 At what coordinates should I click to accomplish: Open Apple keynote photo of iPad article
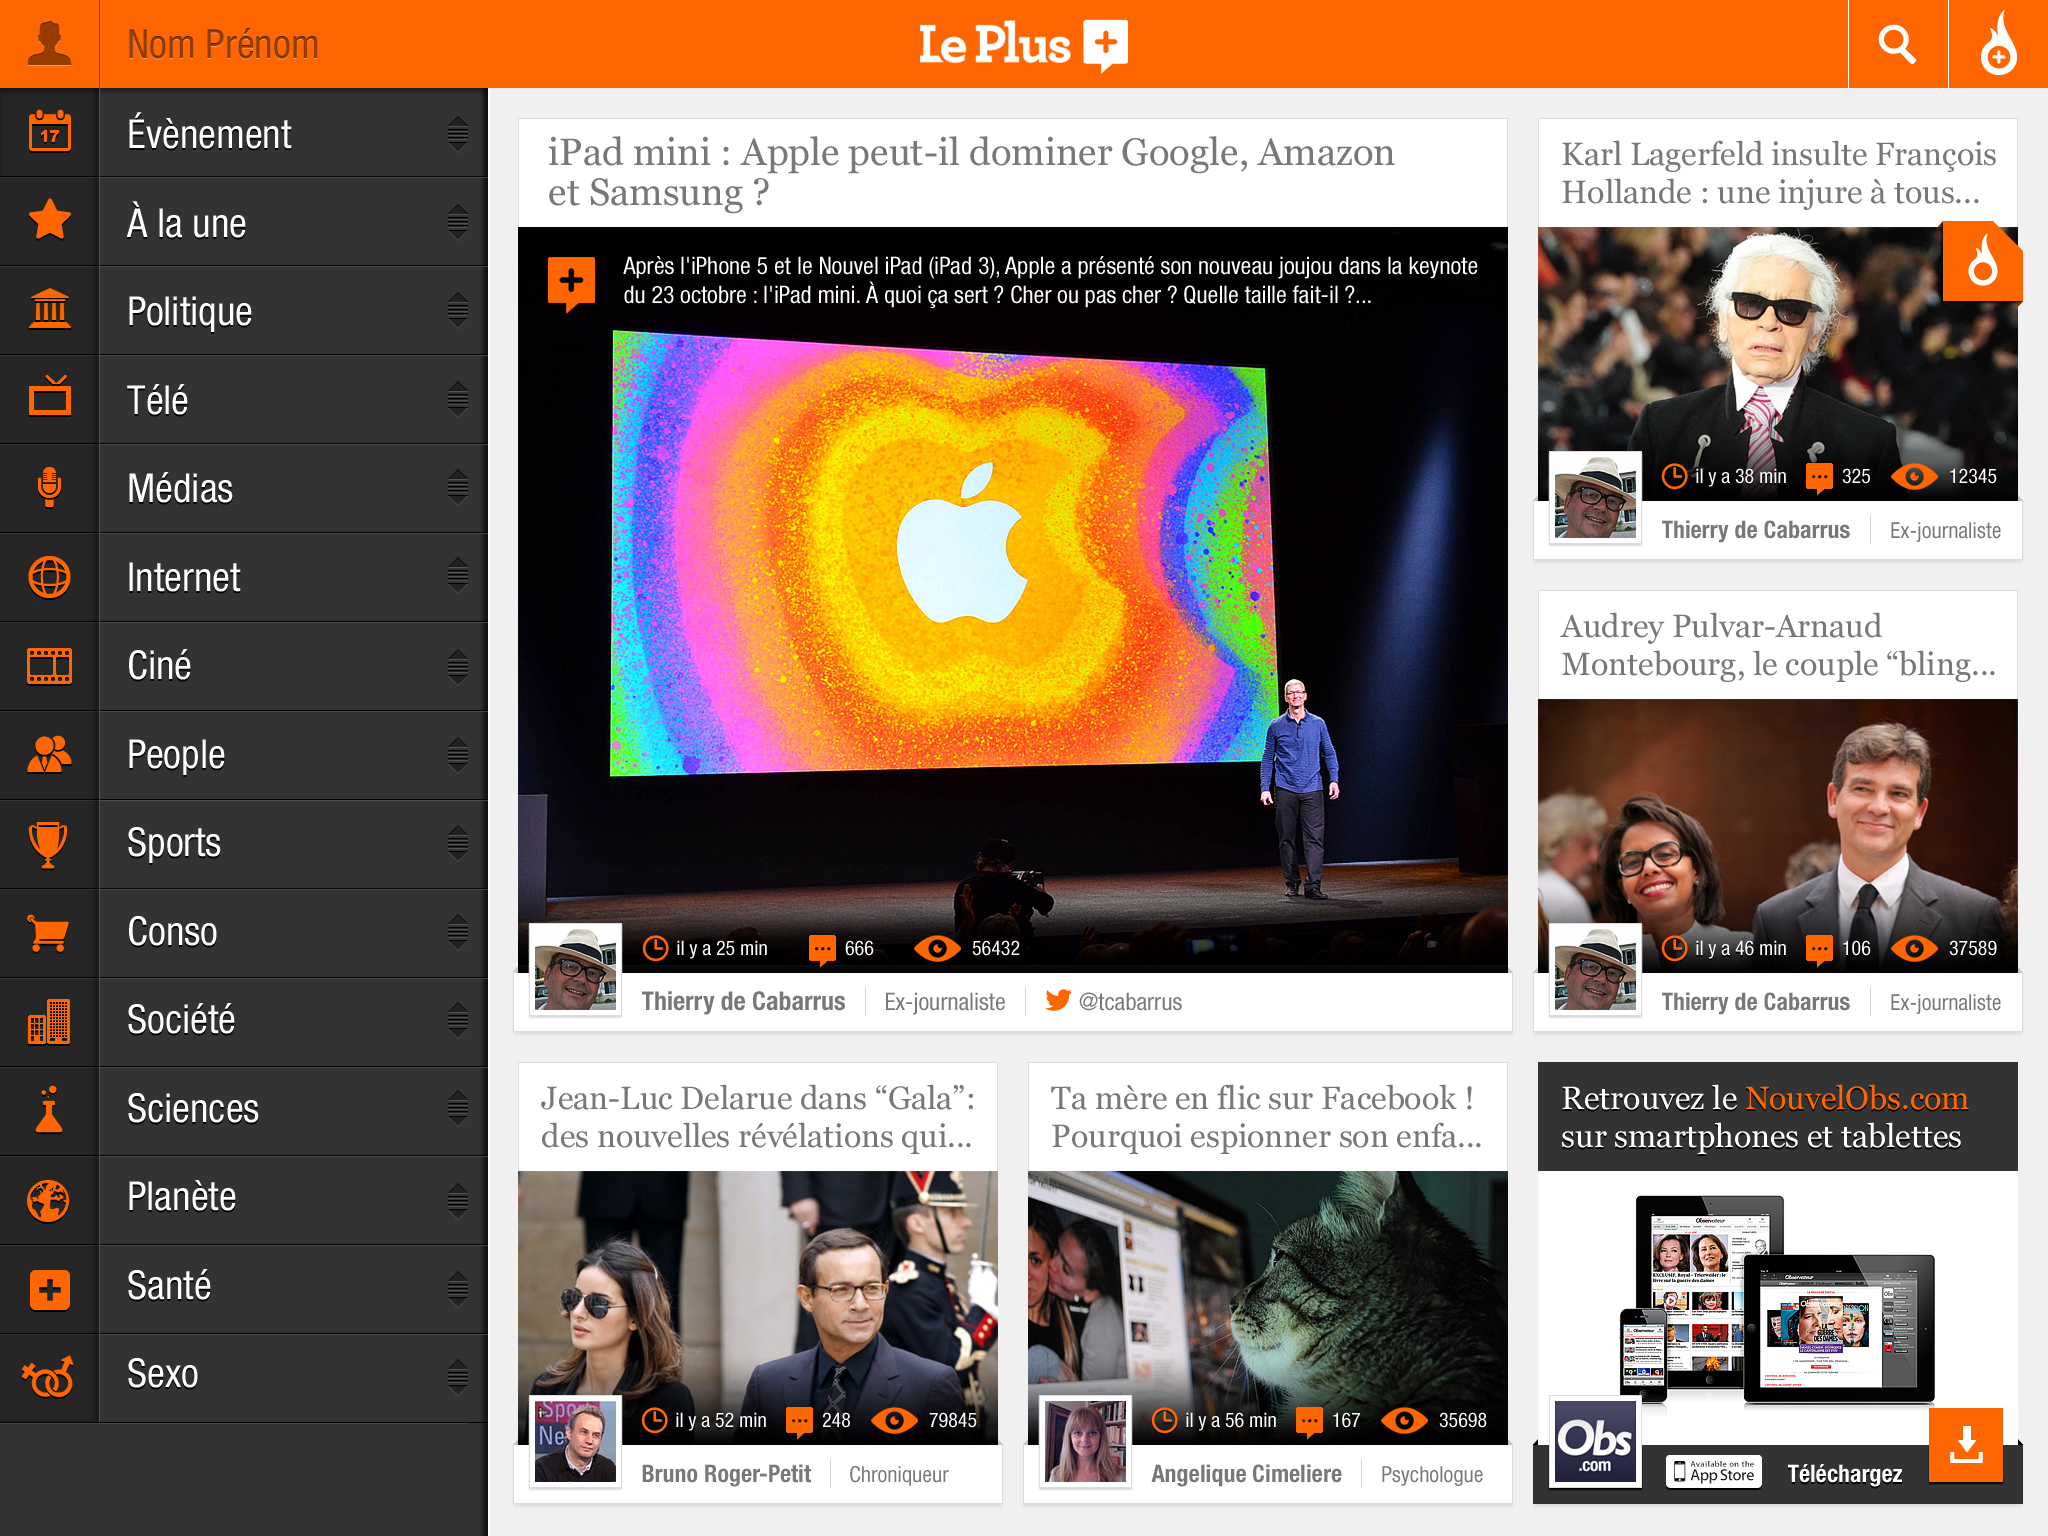(x=1012, y=600)
